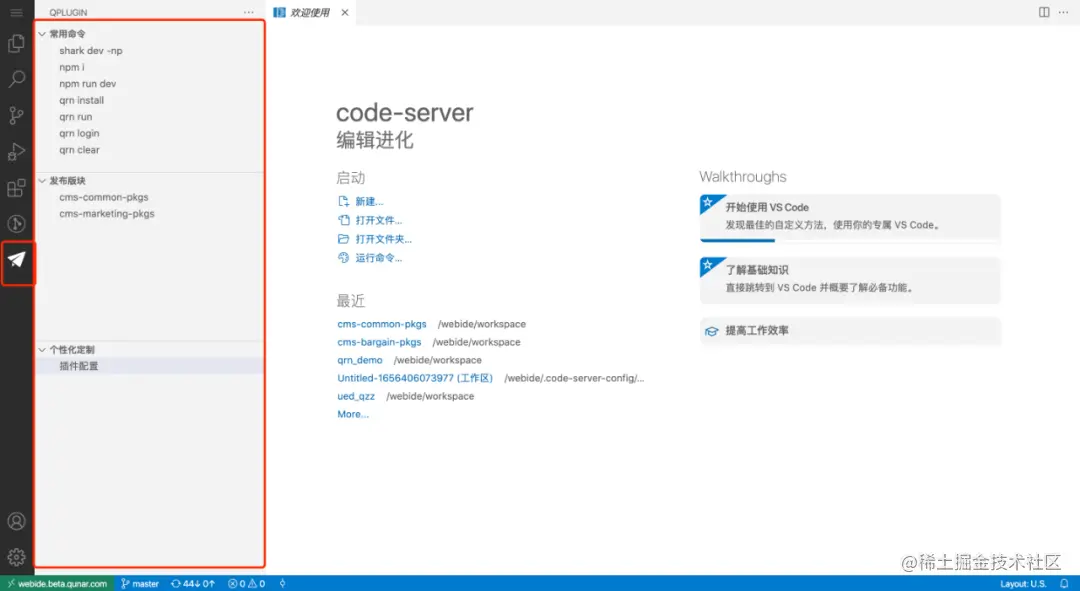Screen dimensions: 1080x591
Task: Click the master branch in status bar
Action: tap(140, 583)
